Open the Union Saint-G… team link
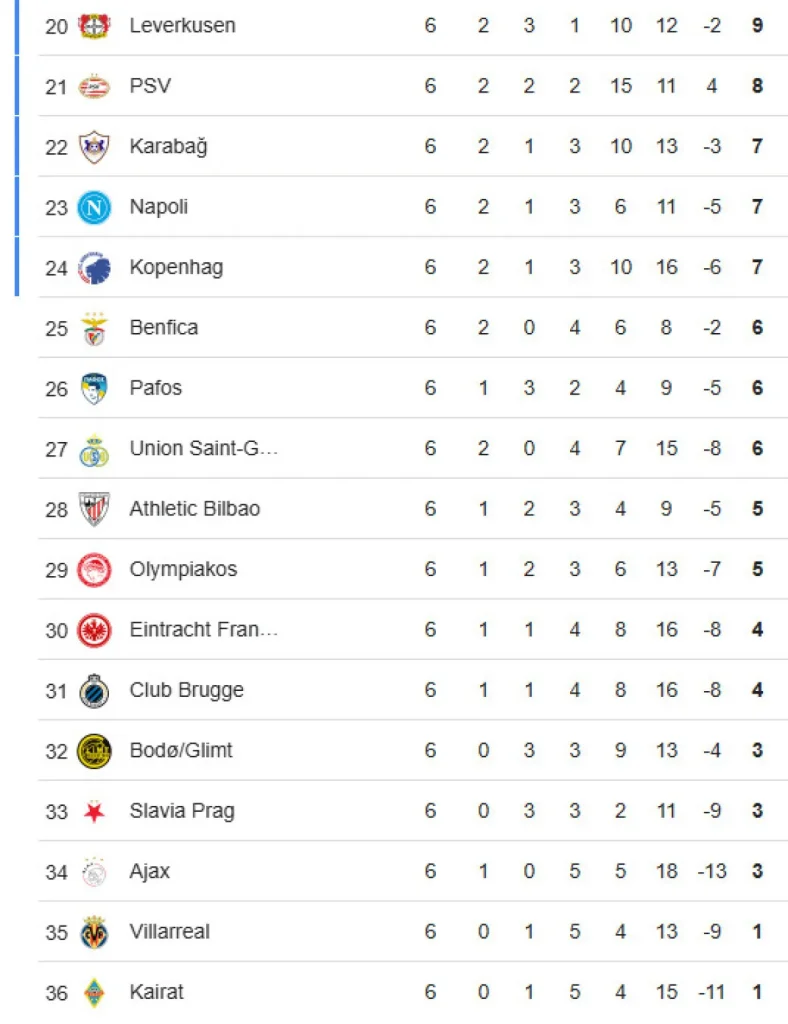 (x=203, y=449)
